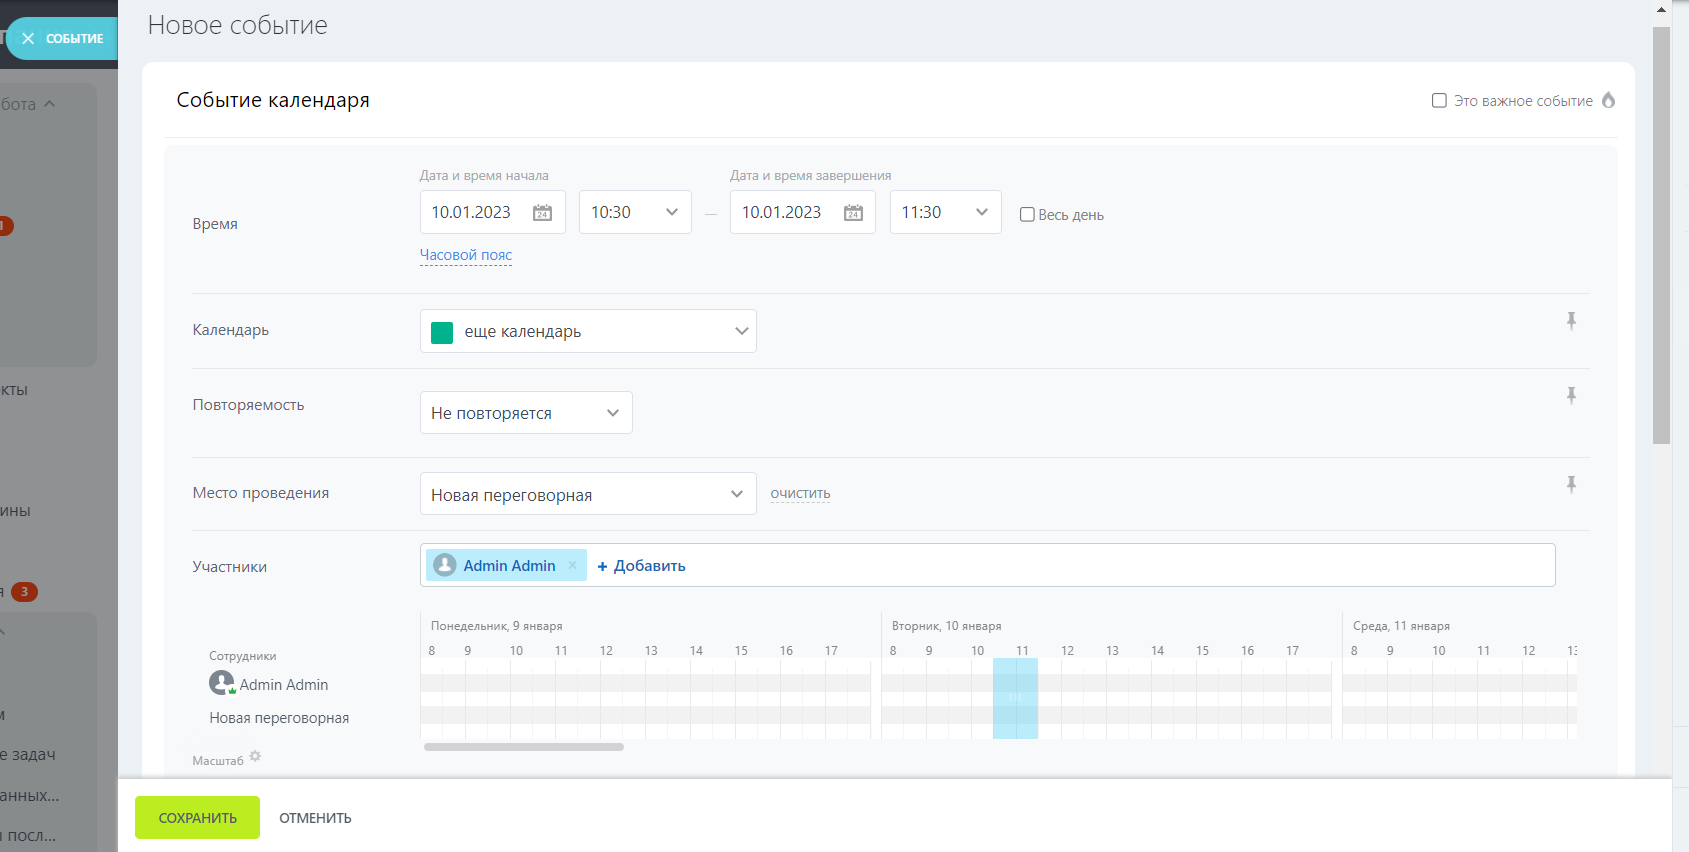Click the Отменить button

315,818
